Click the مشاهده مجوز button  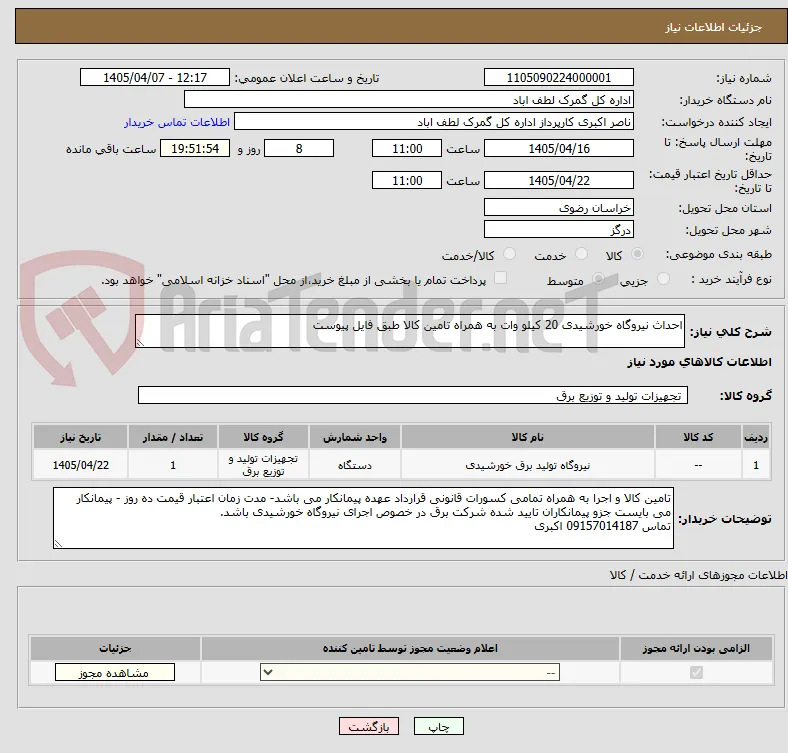[115, 673]
